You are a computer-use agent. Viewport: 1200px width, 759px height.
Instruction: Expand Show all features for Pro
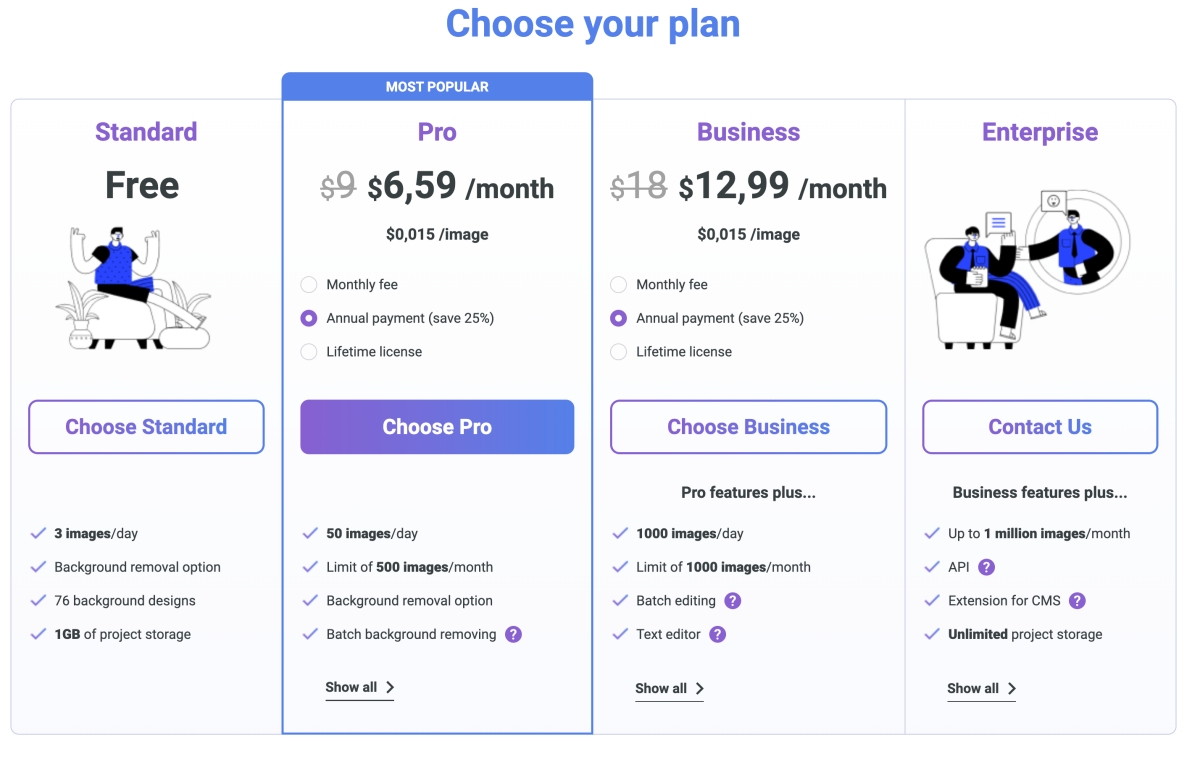pos(359,688)
